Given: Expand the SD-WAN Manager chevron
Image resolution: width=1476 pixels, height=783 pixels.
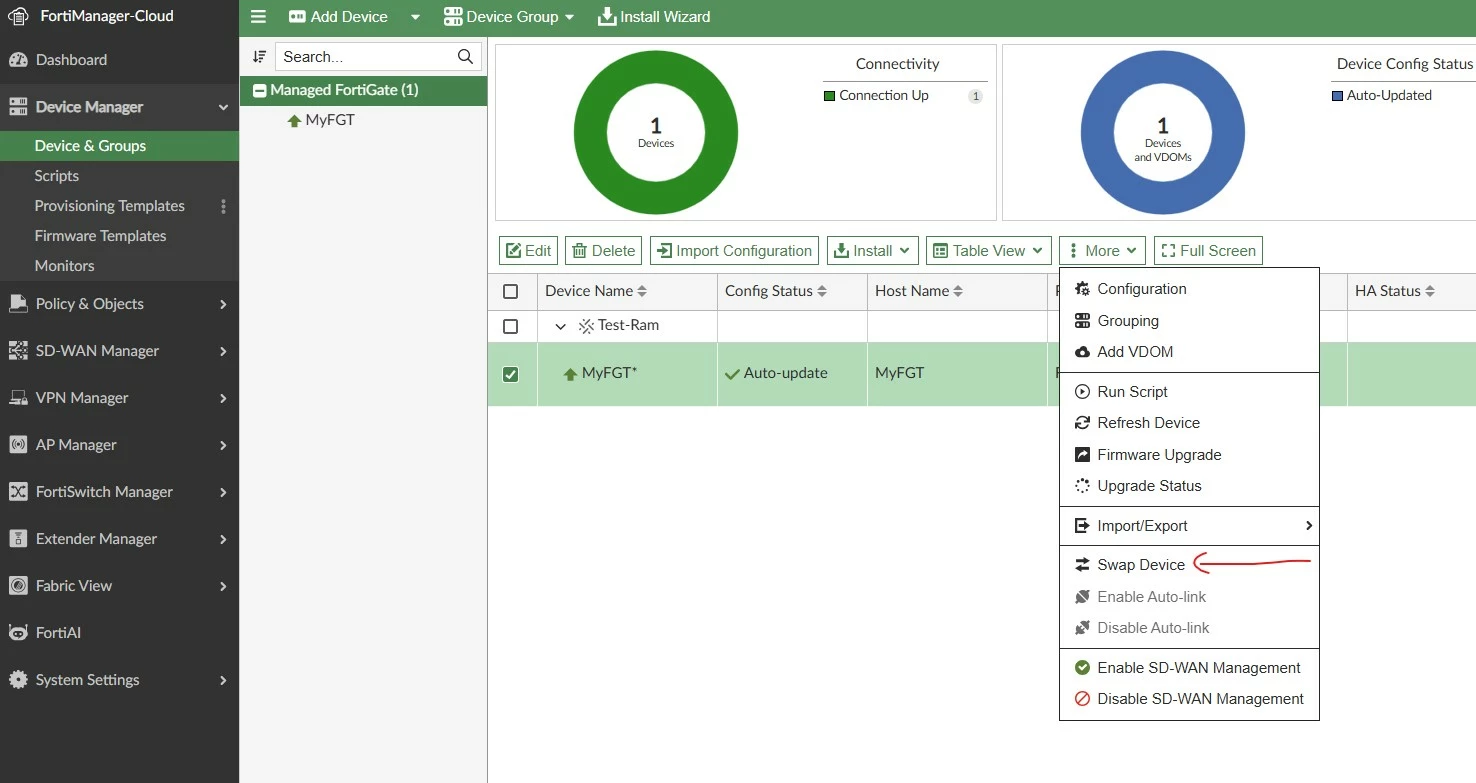Looking at the screenshot, I should click(x=223, y=351).
